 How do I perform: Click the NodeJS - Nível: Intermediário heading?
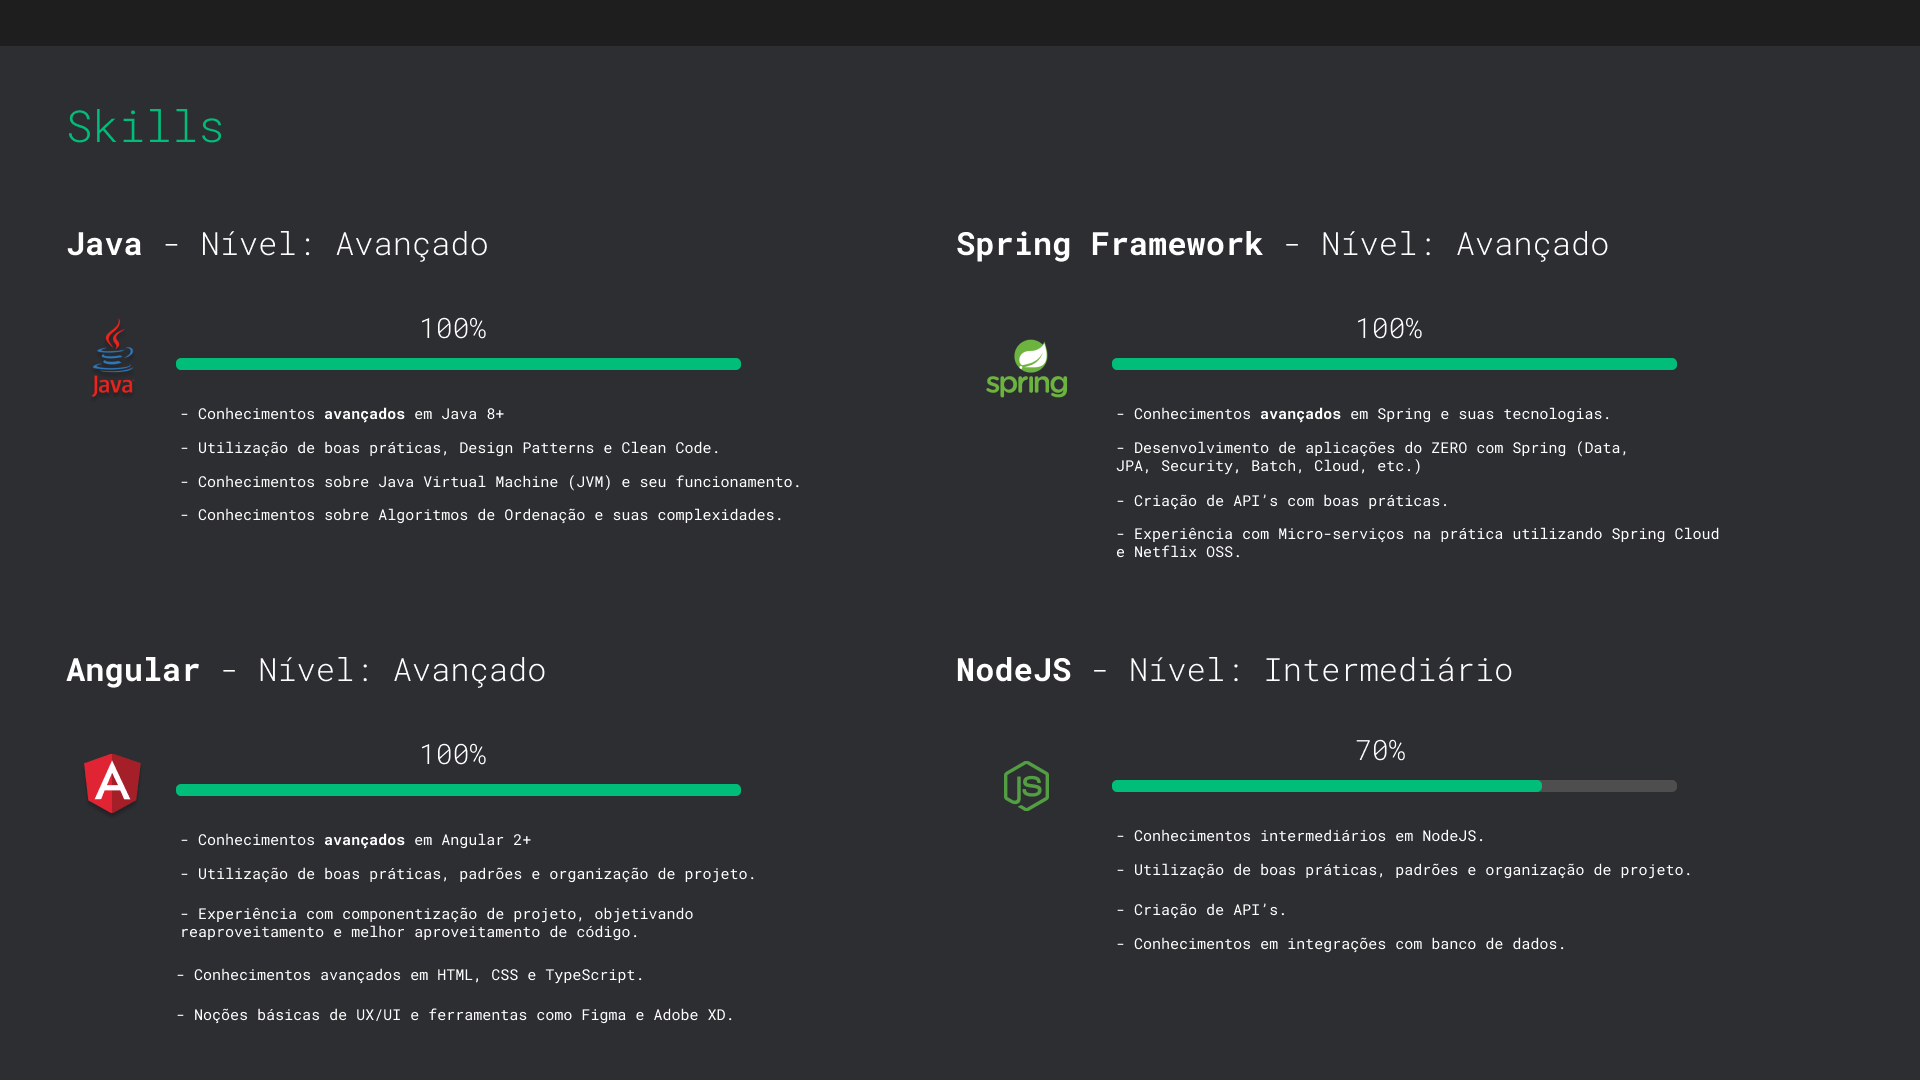pyautogui.click(x=1233, y=670)
